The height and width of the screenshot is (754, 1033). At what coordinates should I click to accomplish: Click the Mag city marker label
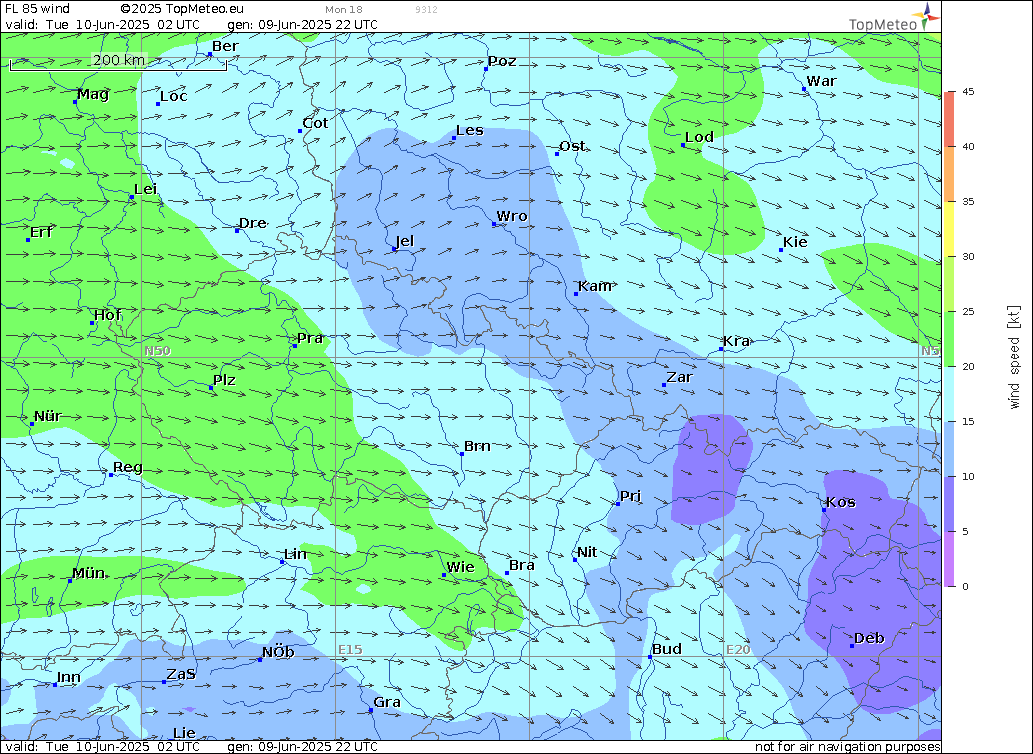93,94
